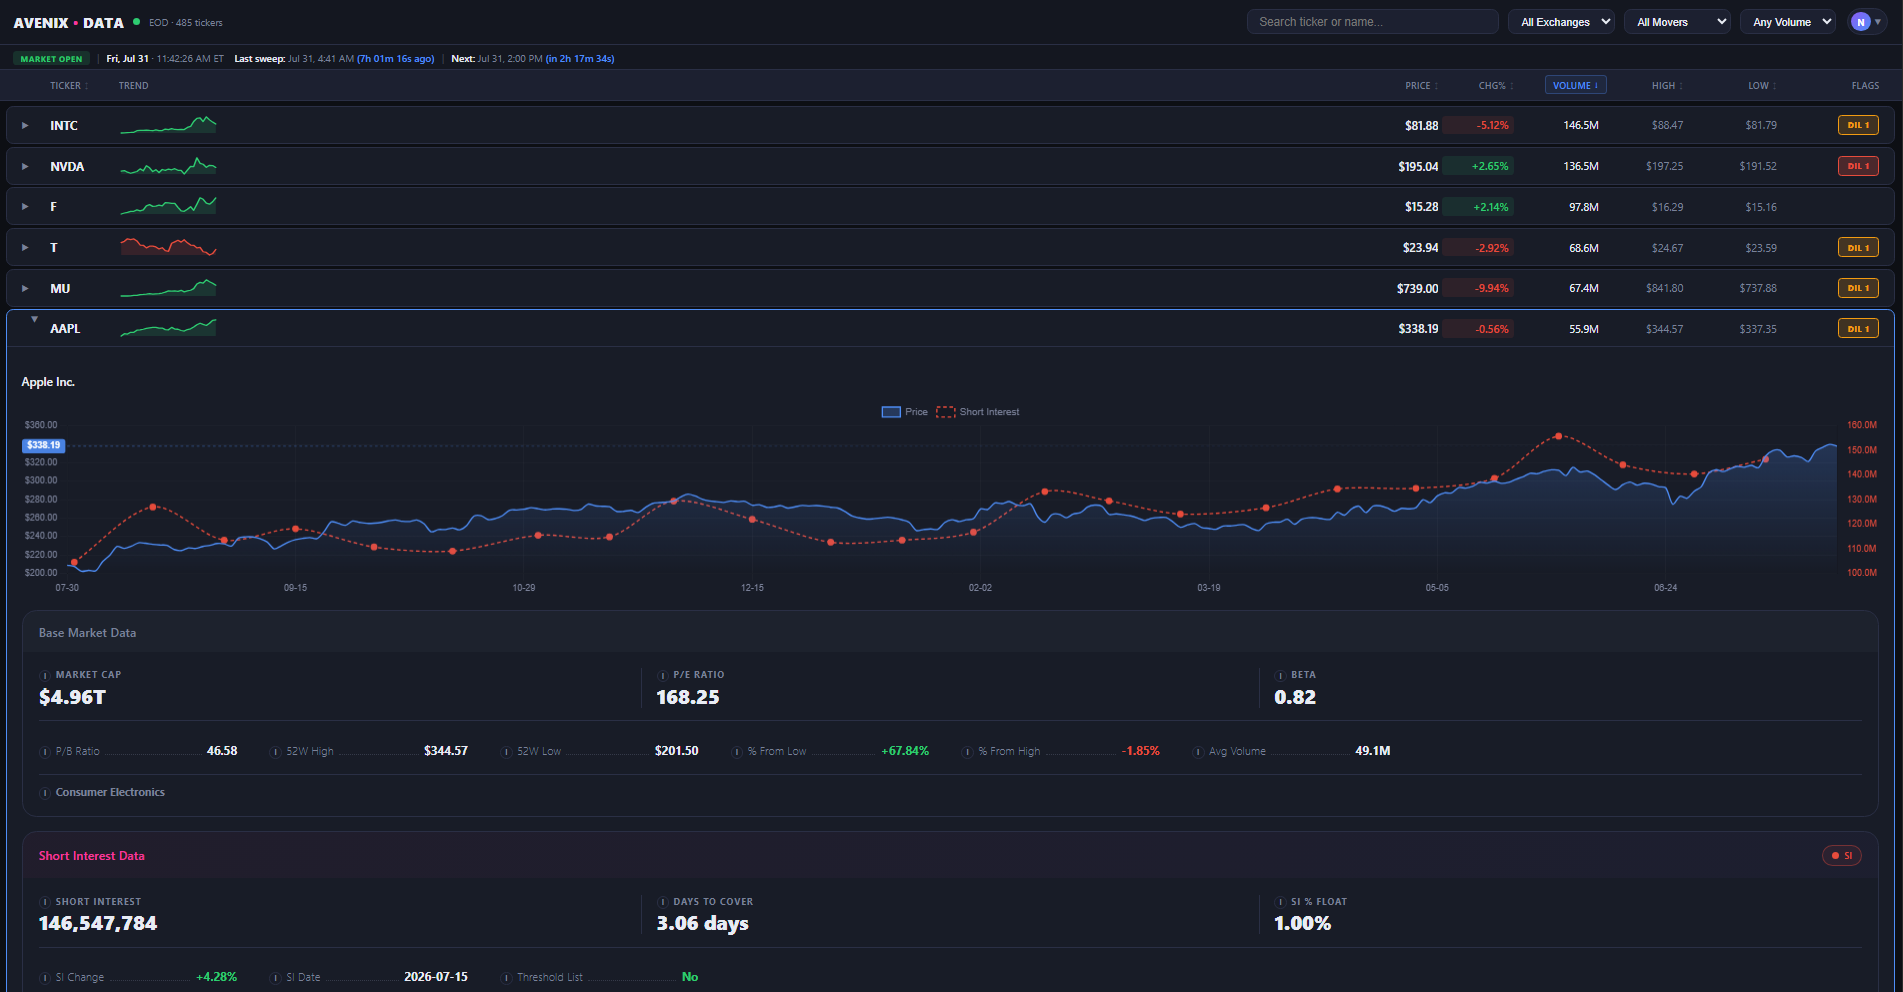Viewport: 1903px width, 992px height.
Task: Expand the INTC row
Action: (25, 125)
